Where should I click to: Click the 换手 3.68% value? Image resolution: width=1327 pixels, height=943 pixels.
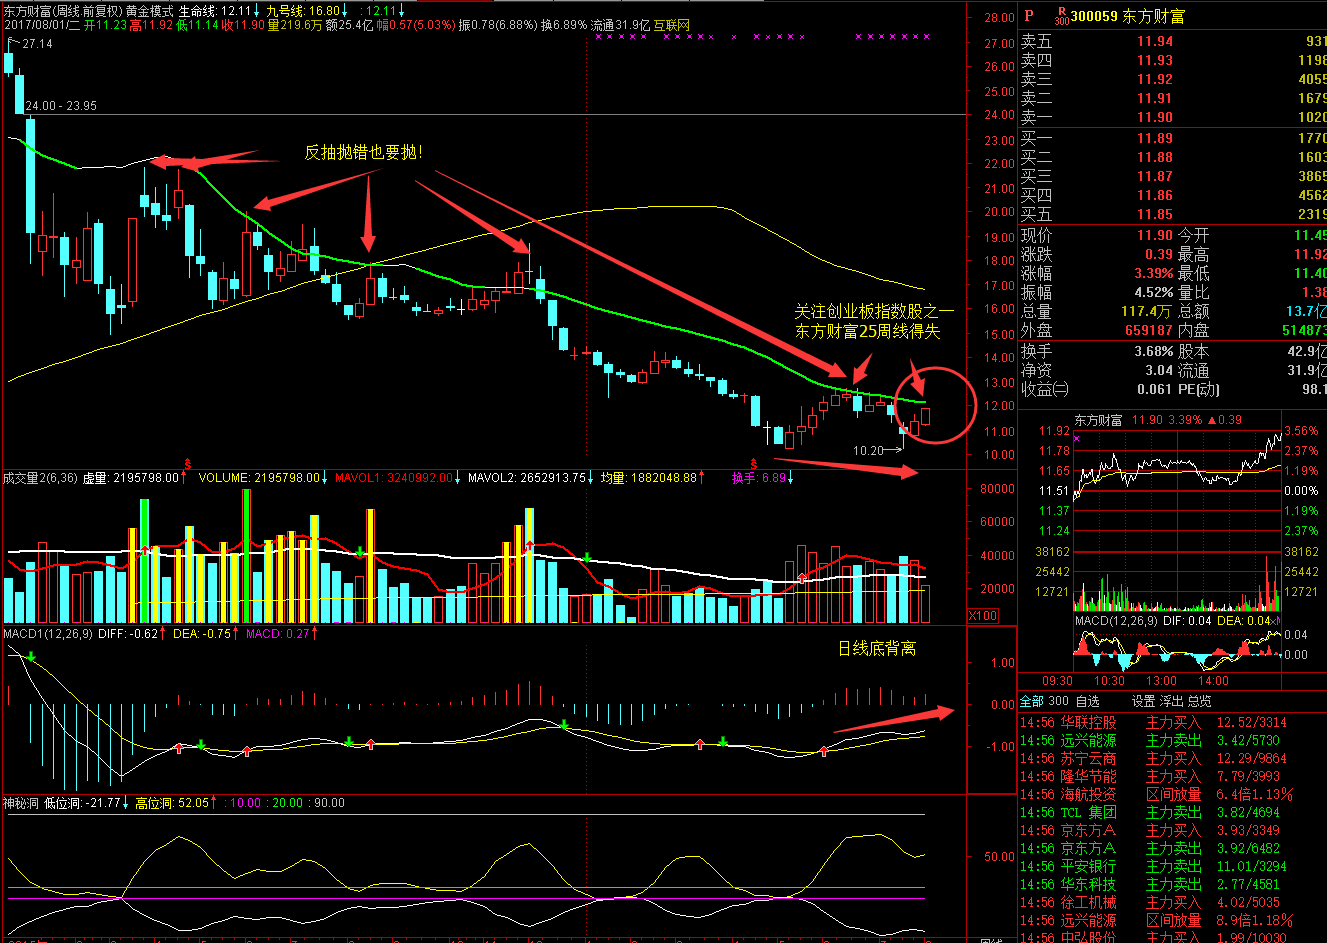tap(1153, 351)
